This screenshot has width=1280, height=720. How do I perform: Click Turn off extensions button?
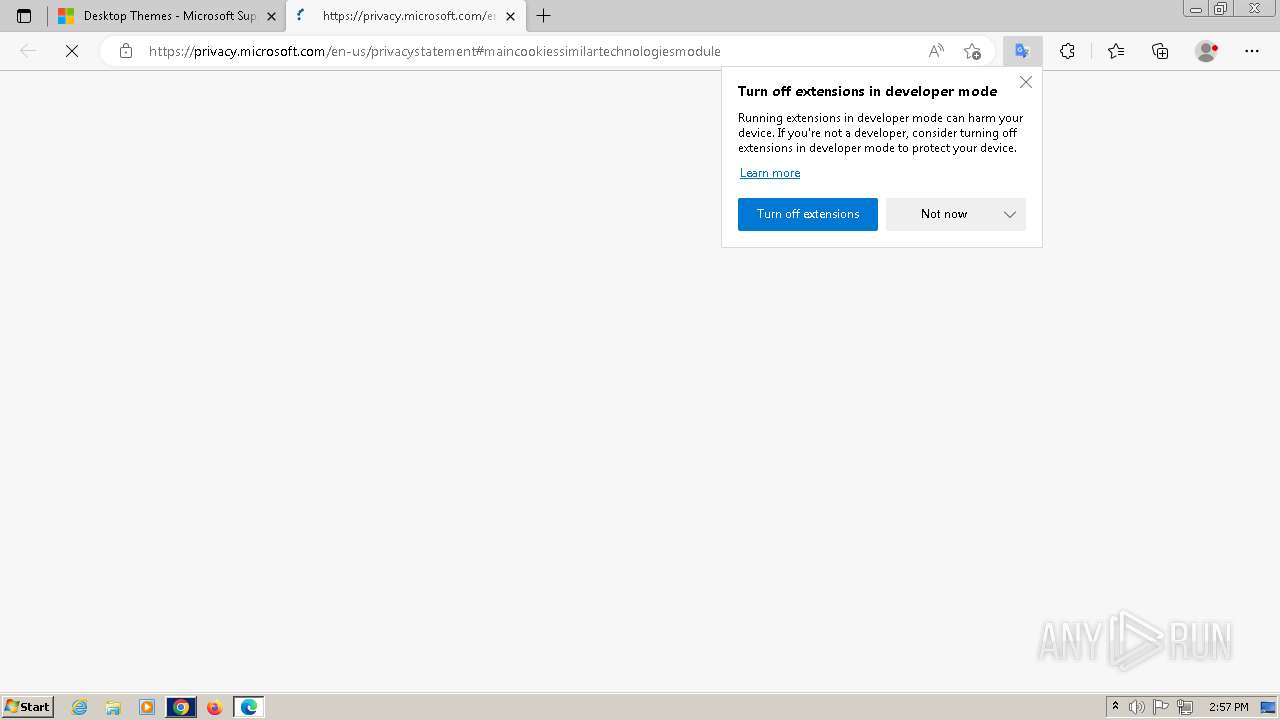coord(808,214)
